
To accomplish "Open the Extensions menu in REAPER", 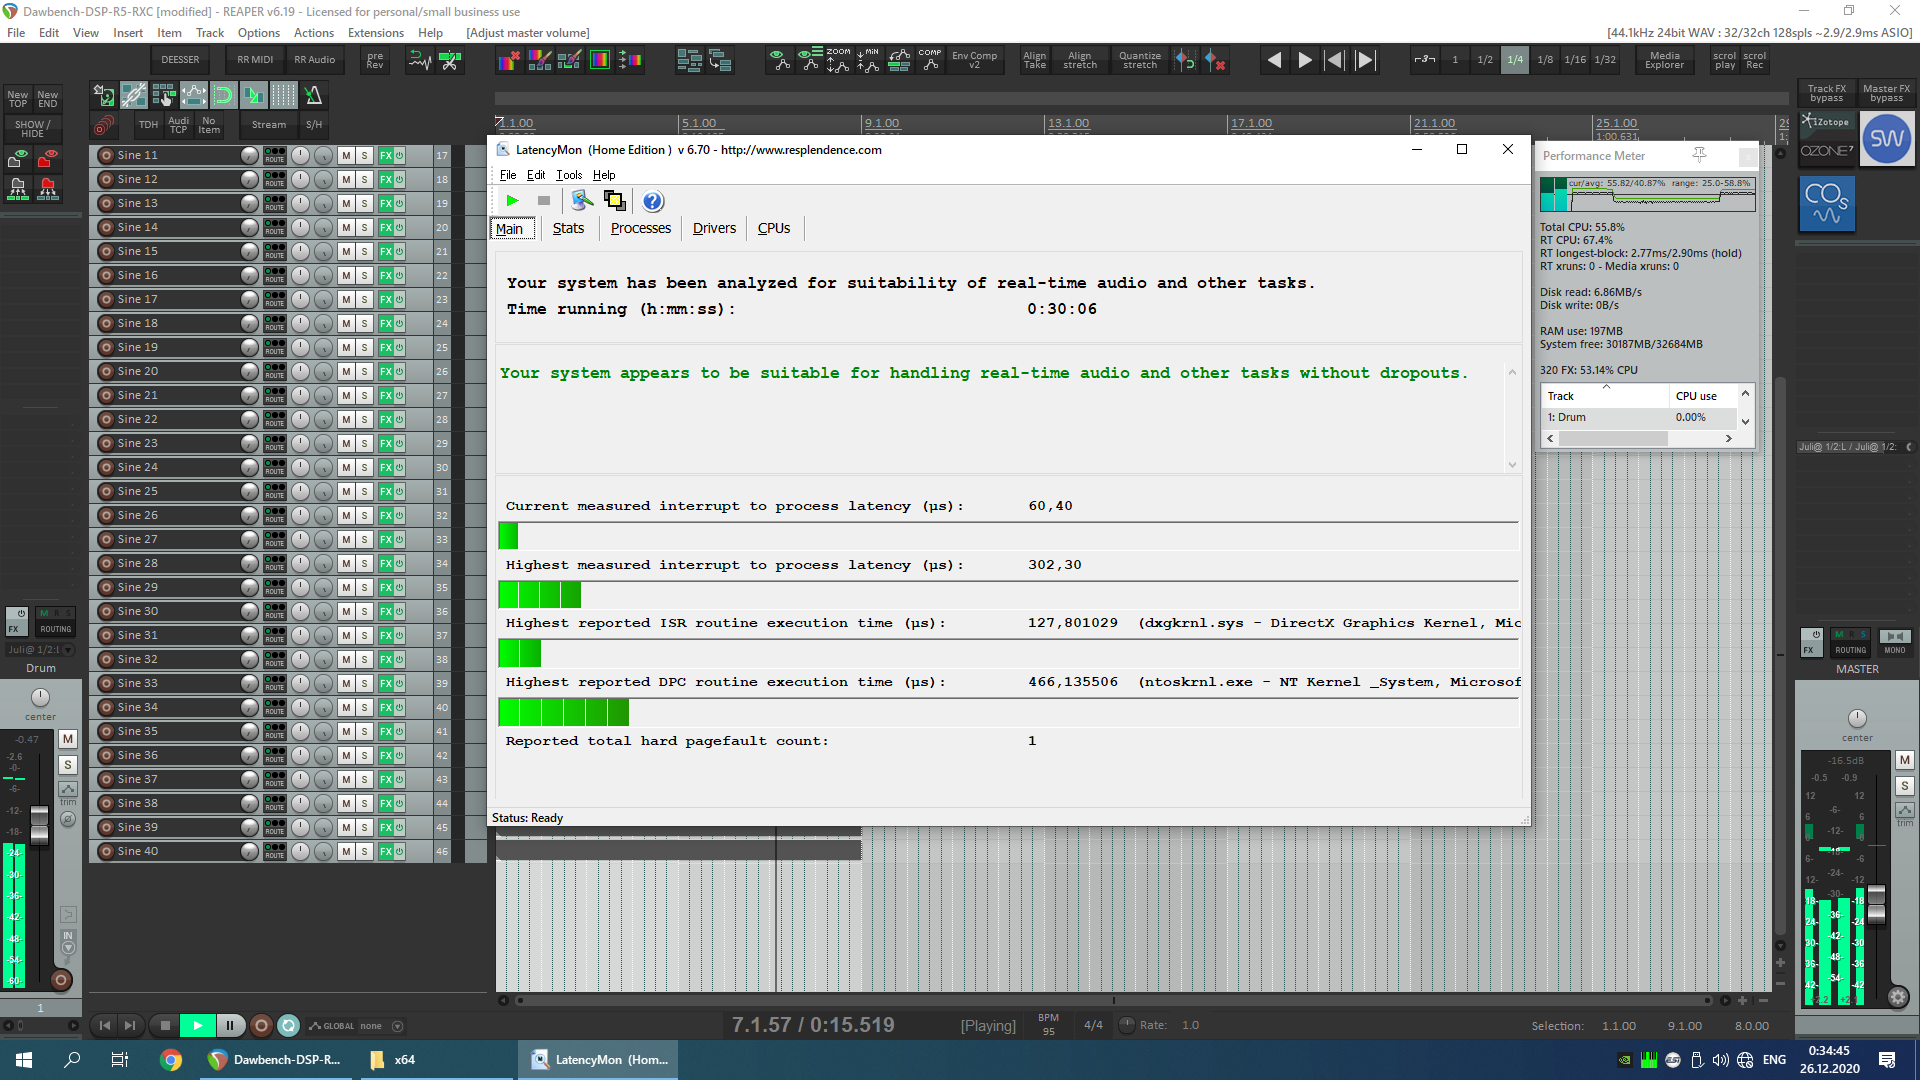I will [375, 33].
